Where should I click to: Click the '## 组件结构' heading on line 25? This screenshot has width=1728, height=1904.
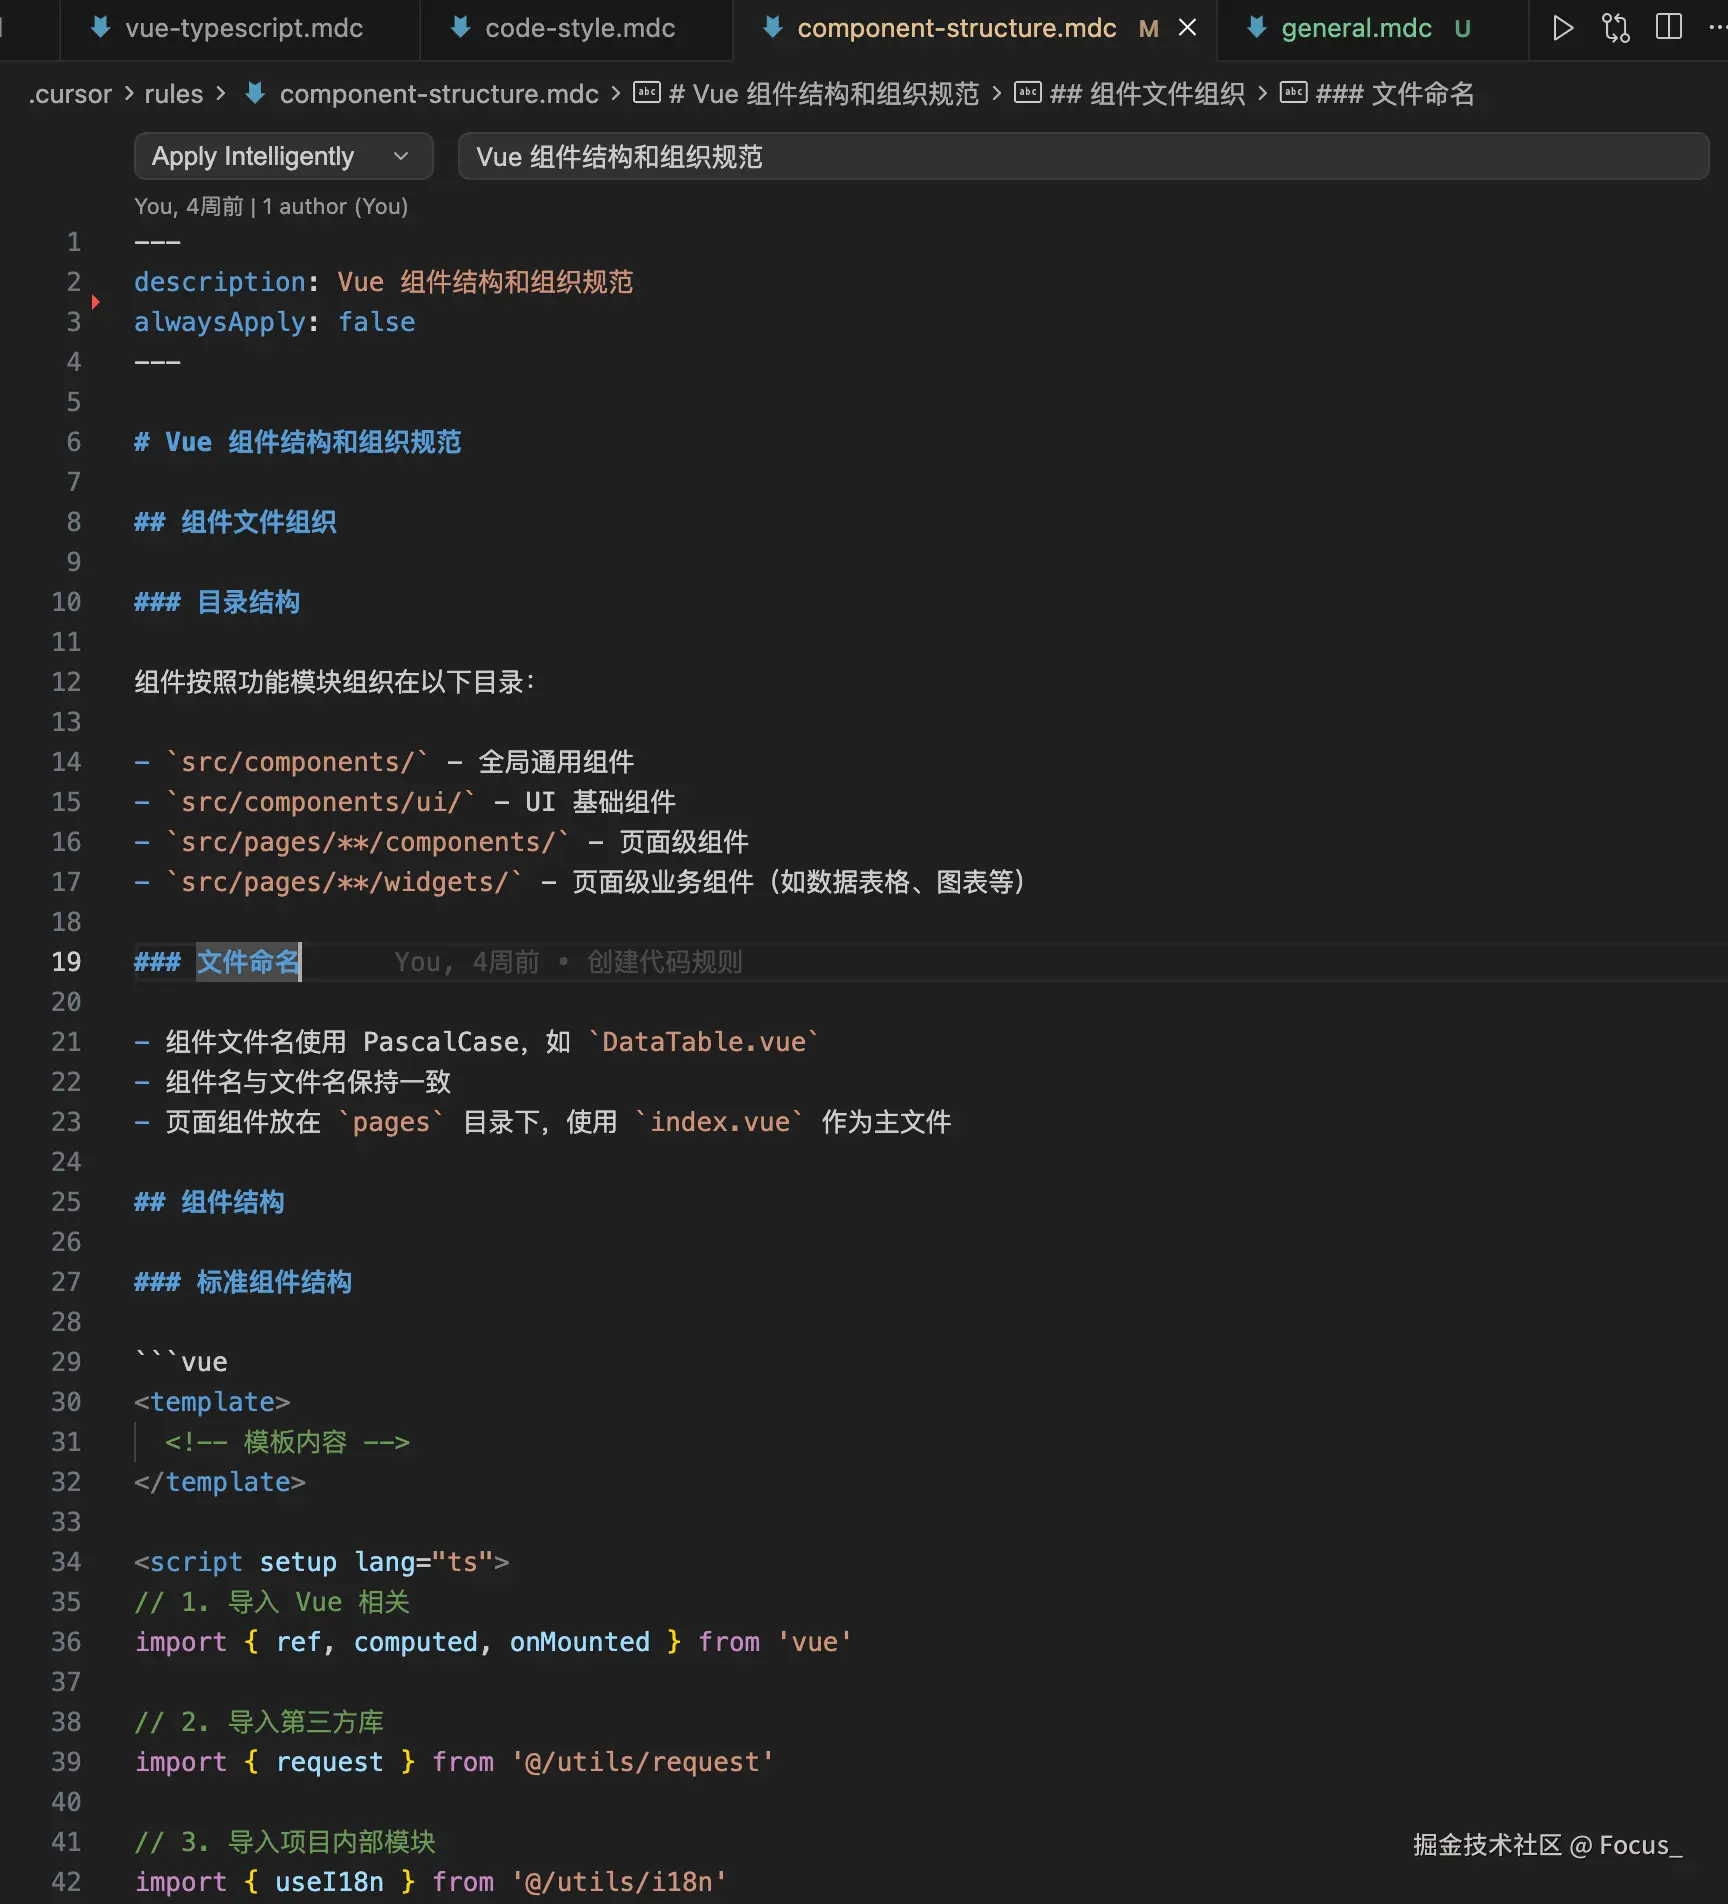pyautogui.click(x=209, y=1202)
